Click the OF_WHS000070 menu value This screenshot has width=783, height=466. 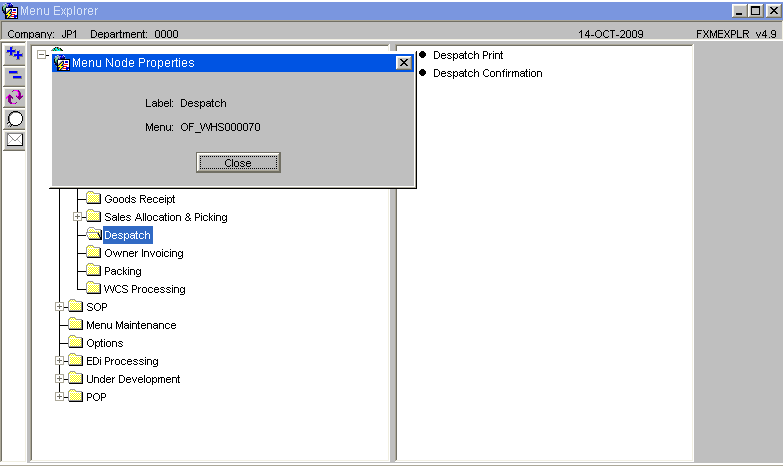[x=220, y=127]
